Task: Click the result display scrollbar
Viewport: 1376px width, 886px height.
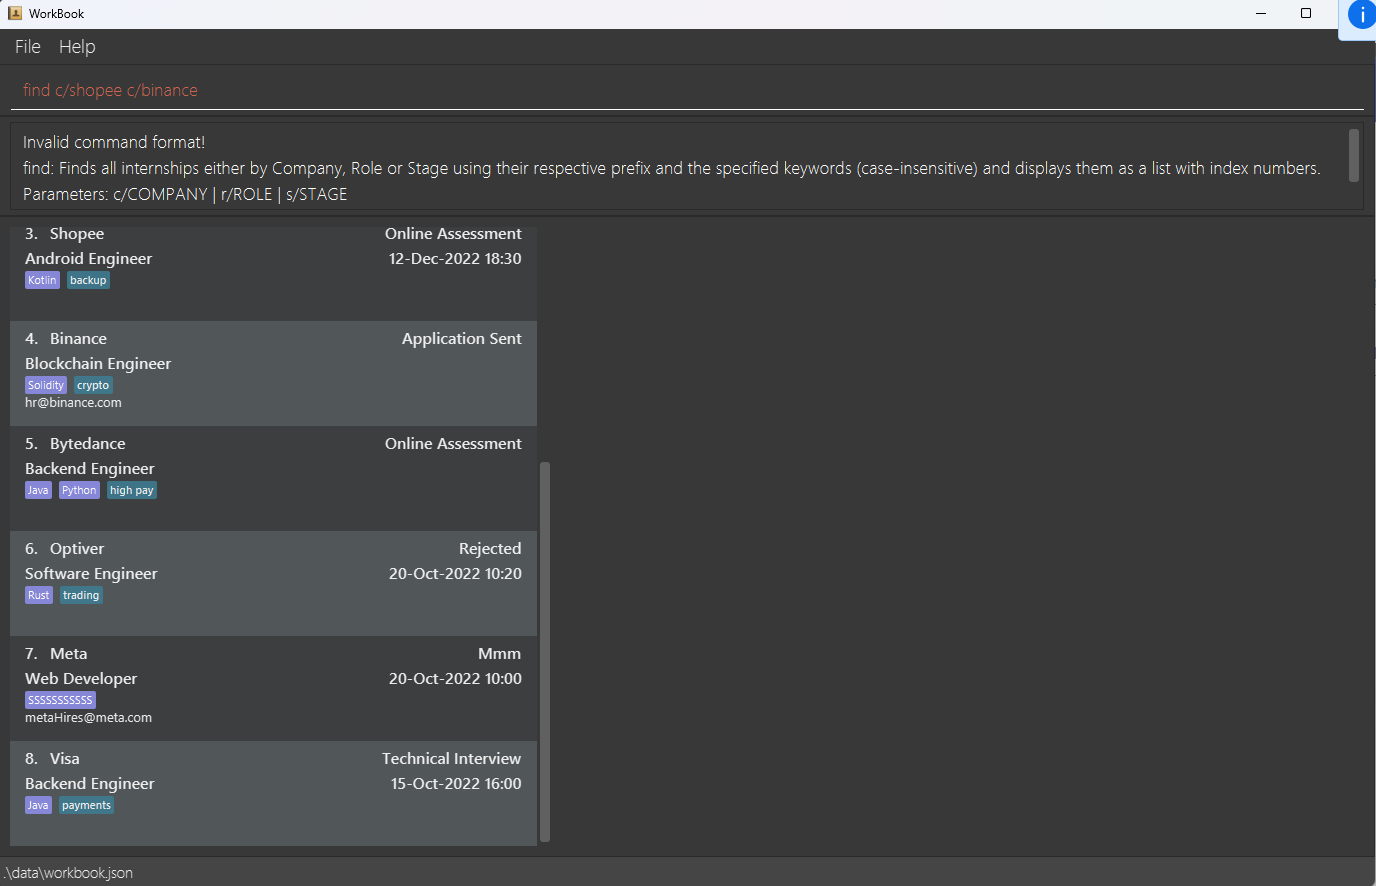Action: click(x=1354, y=155)
